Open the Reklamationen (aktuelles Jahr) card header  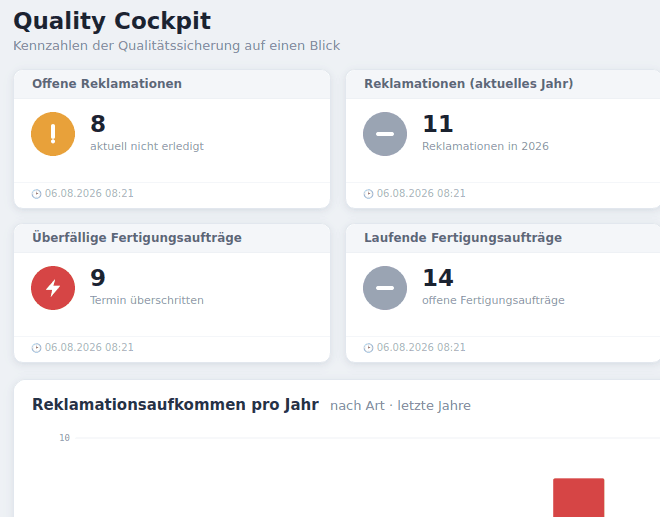tap(503, 84)
